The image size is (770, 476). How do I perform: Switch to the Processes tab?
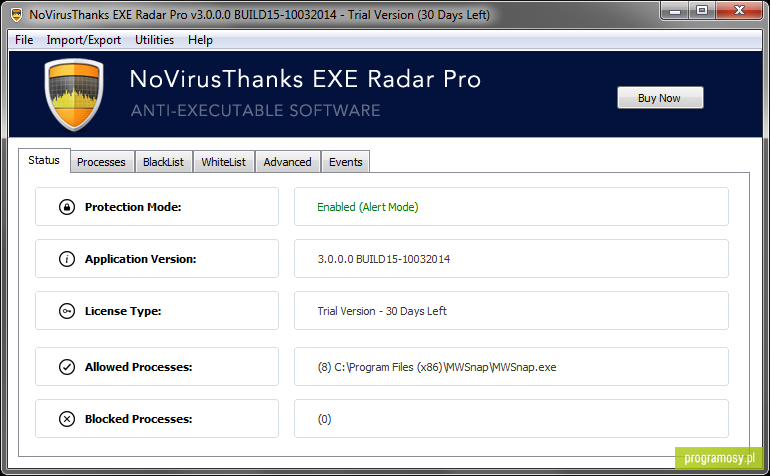[101, 162]
